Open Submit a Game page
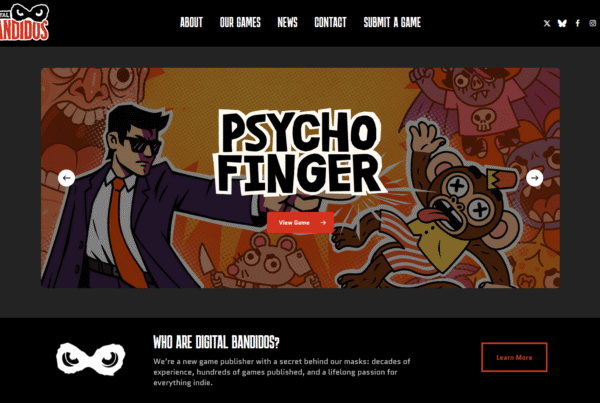The image size is (600, 403). coord(392,23)
